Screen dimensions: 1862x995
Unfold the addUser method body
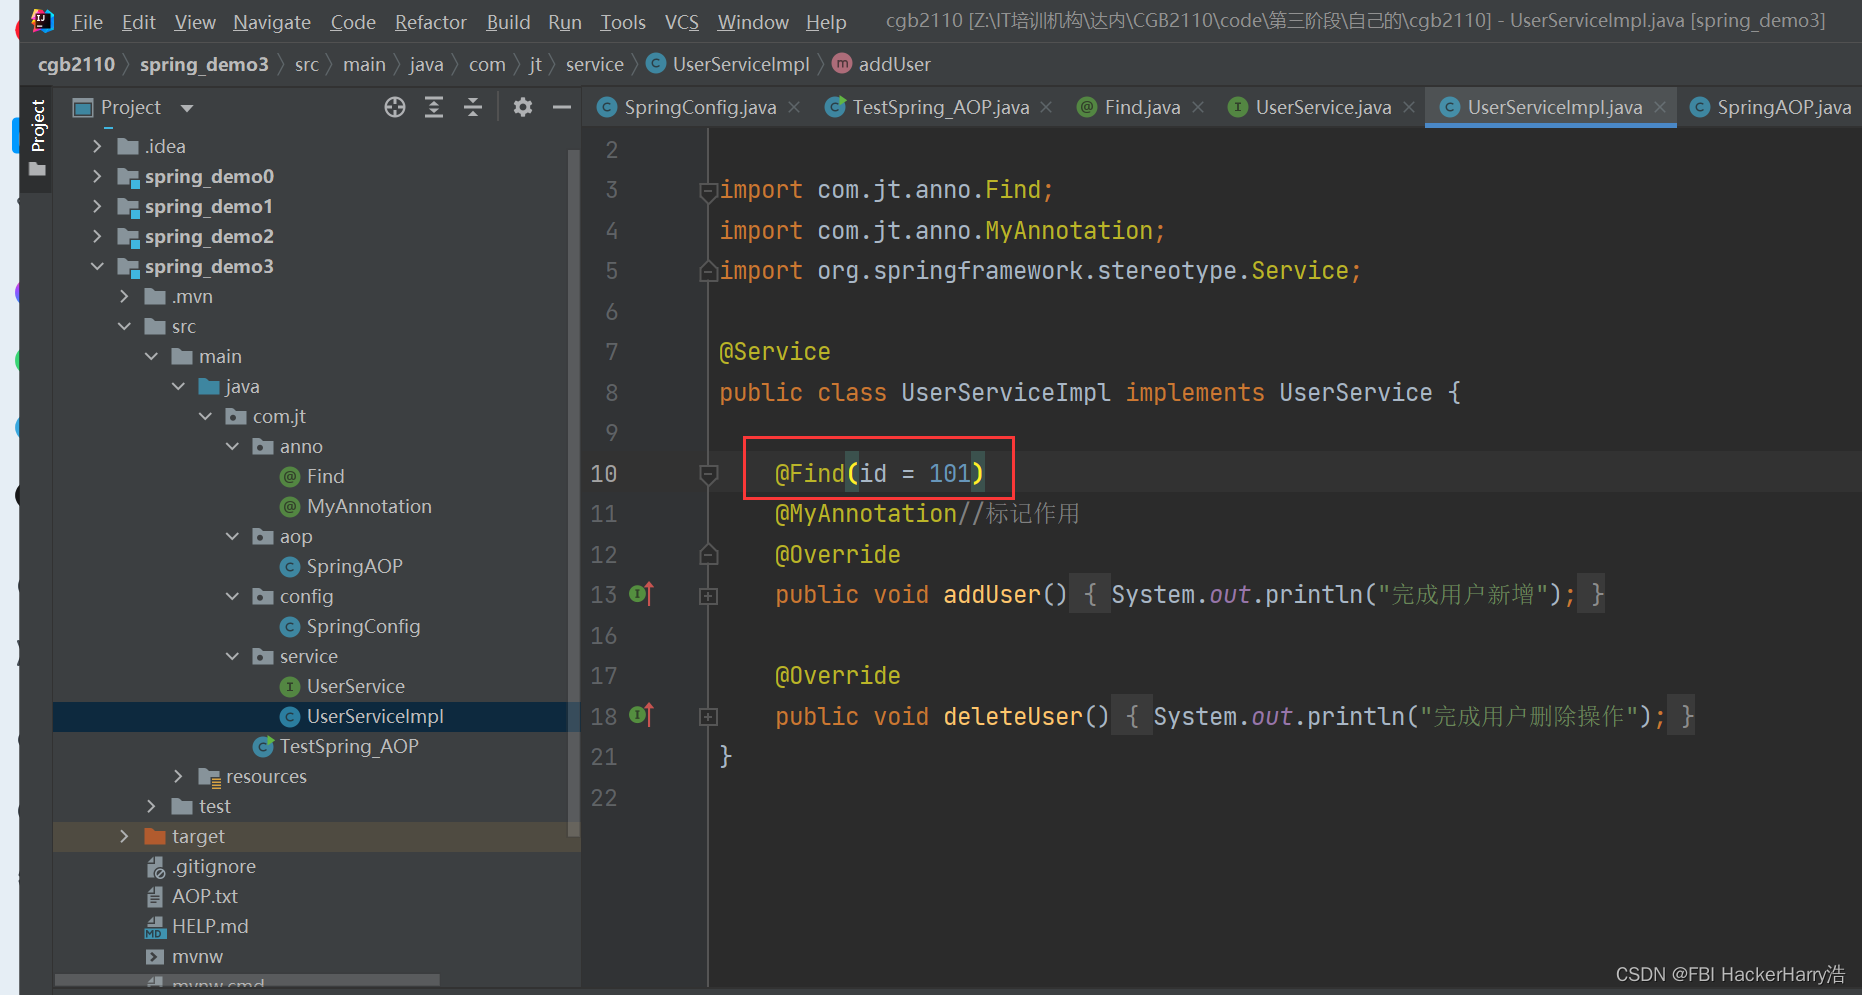pyautogui.click(x=708, y=596)
